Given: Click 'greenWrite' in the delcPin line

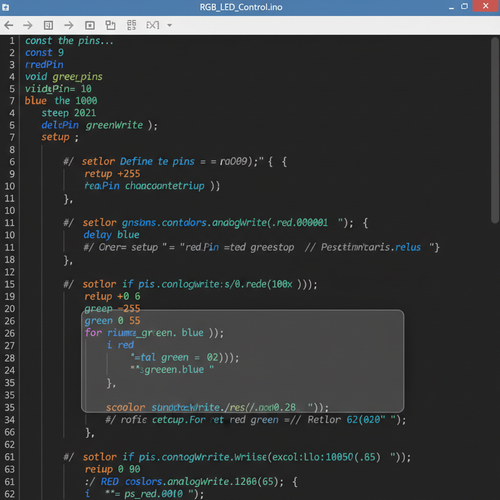Looking at the screenshot, I should pyautogui.click(x=114, y=125).
